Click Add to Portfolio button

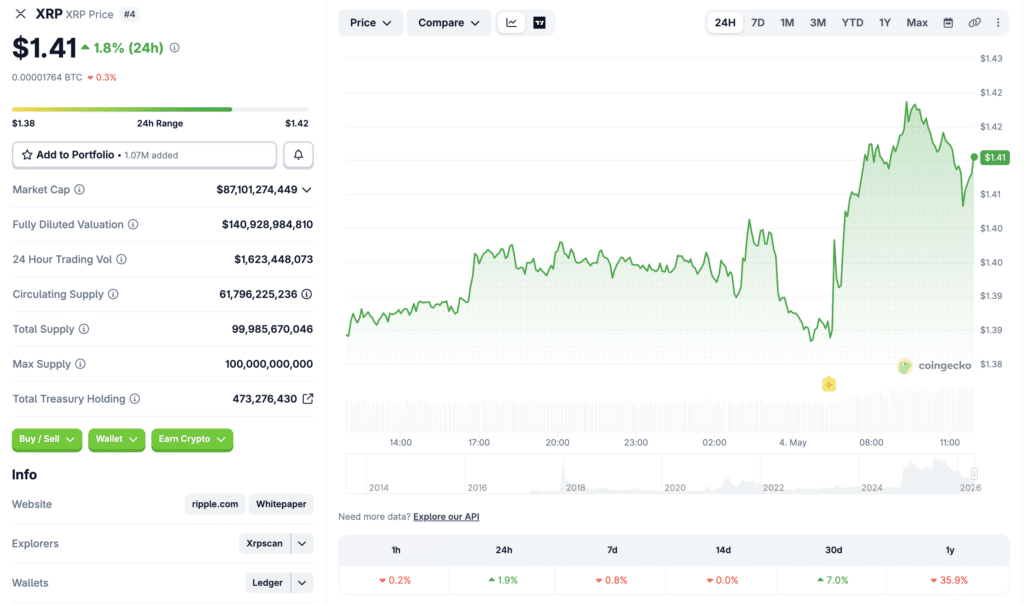coord(144,155)
